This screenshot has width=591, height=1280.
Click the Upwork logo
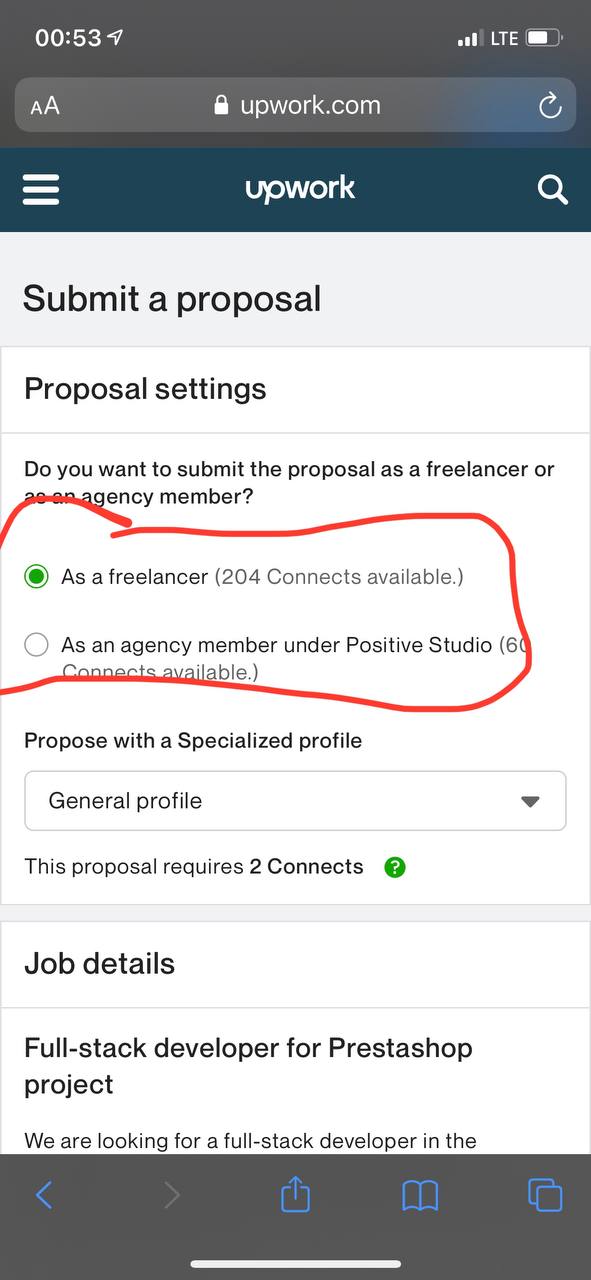[300, 189]
